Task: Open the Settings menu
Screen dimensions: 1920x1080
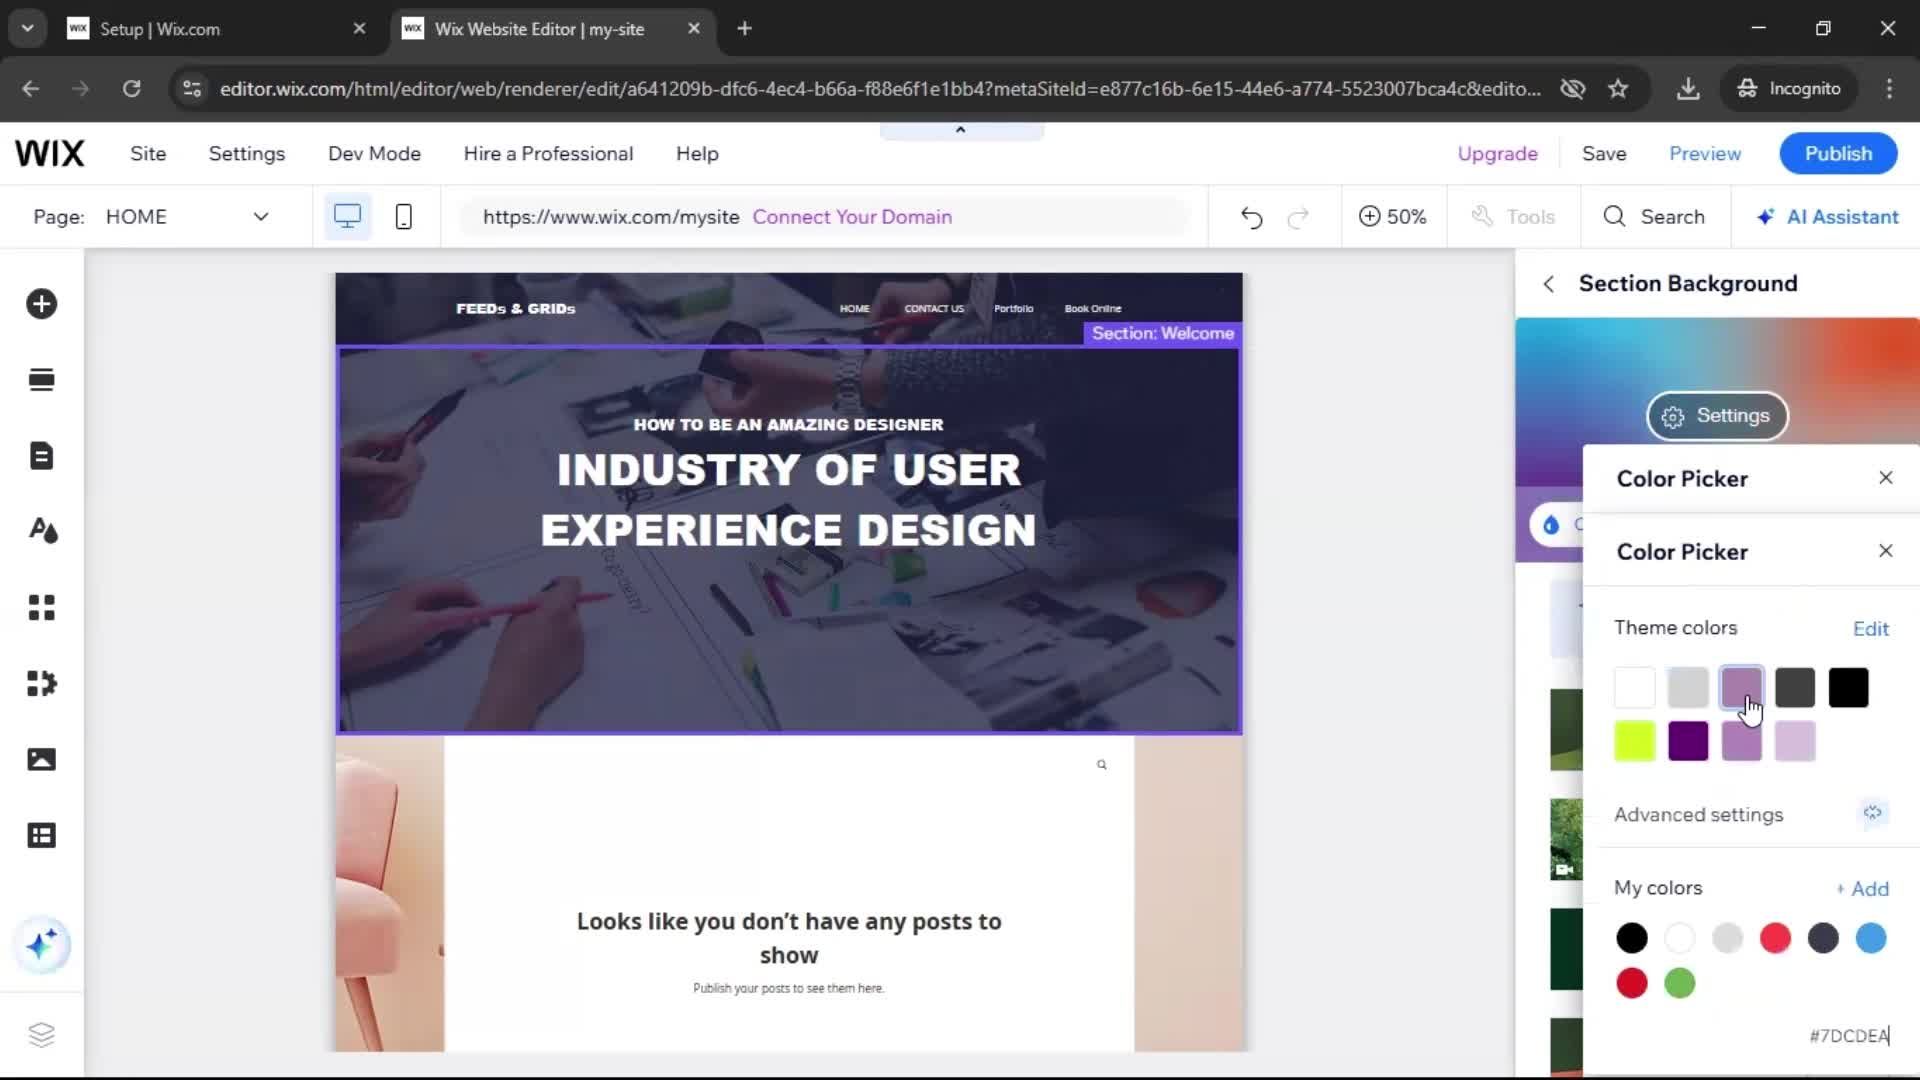Action: click(247, 154)
